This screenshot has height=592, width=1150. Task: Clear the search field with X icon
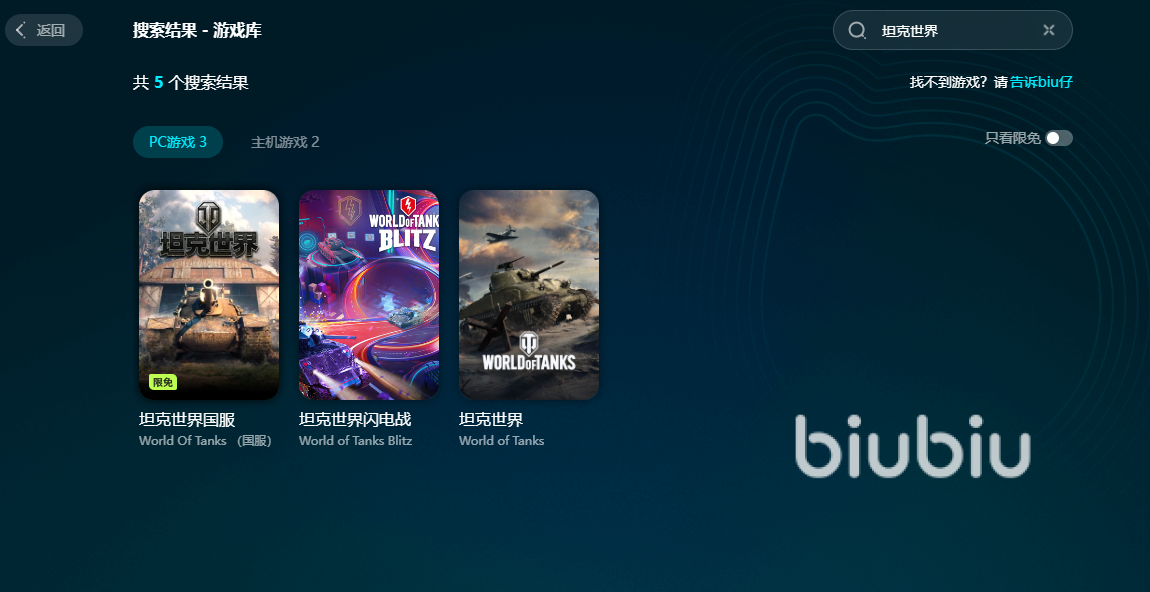point(1049,30)
